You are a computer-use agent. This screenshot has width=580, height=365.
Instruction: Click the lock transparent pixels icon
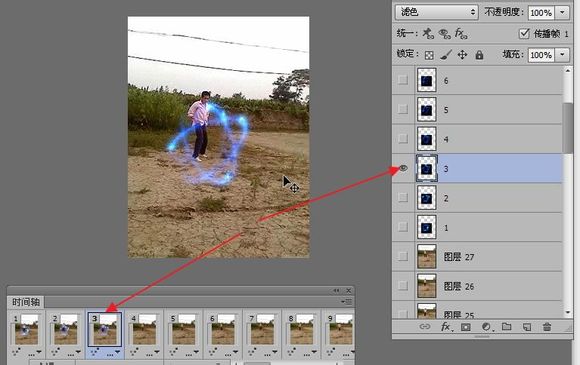point(429,55)
